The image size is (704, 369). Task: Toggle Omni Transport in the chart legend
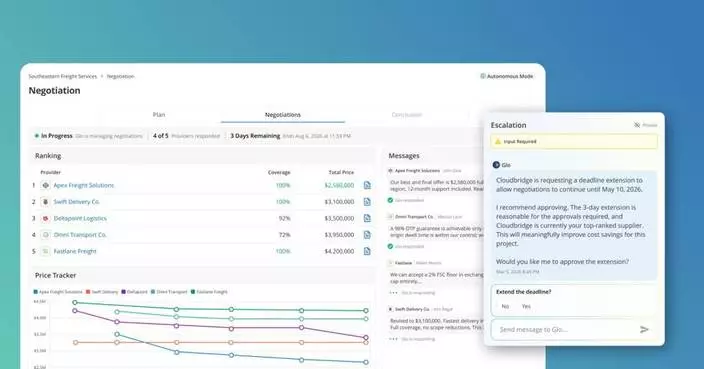coord(169,292)
